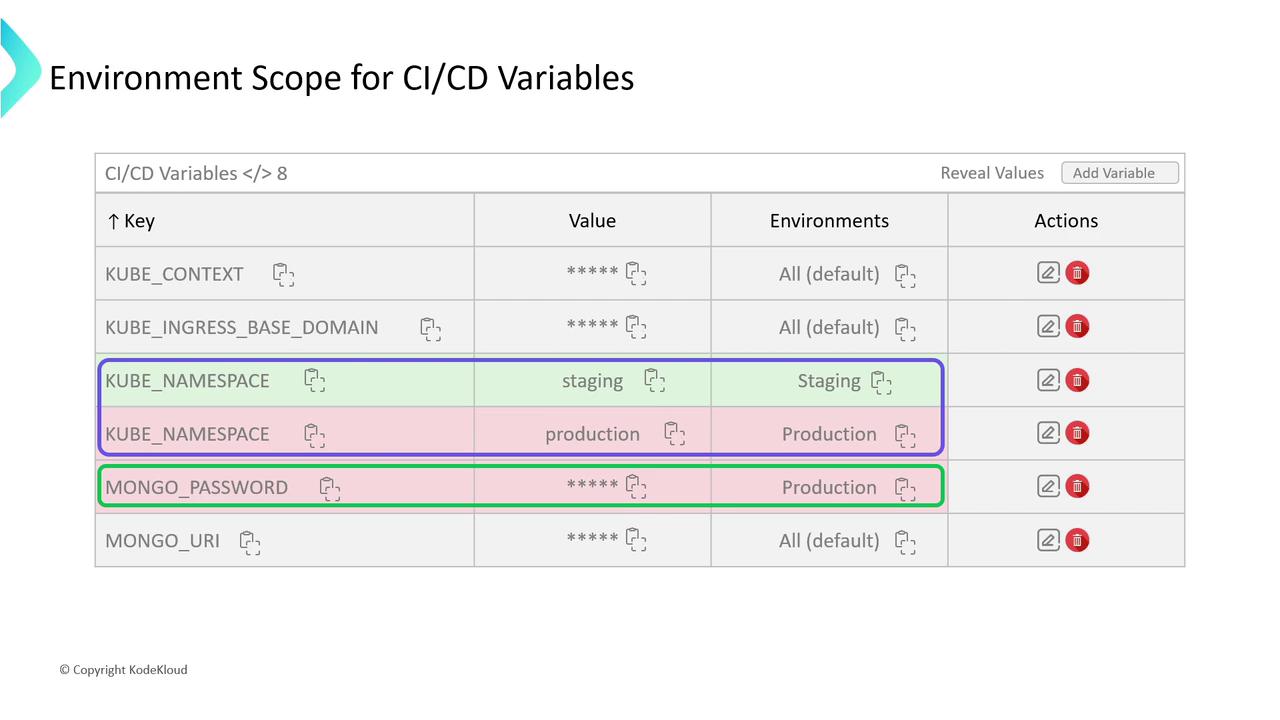Click the Value column header
Image resolution: width=1280 pixels, height=720 pixels.
click(x=592, y=221)
